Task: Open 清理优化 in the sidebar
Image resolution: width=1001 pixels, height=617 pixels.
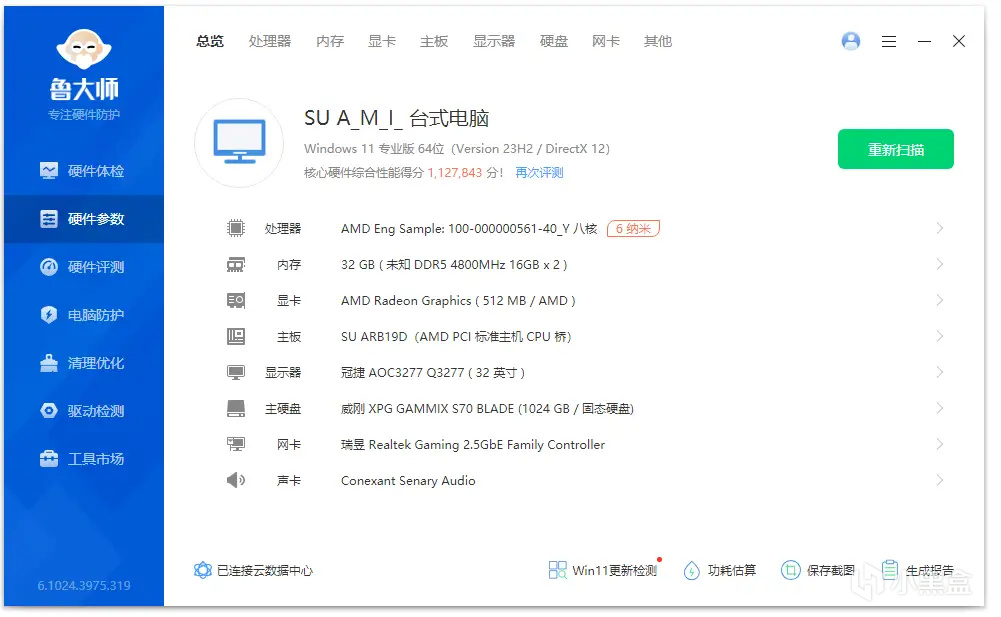Action: pos(82,363)
